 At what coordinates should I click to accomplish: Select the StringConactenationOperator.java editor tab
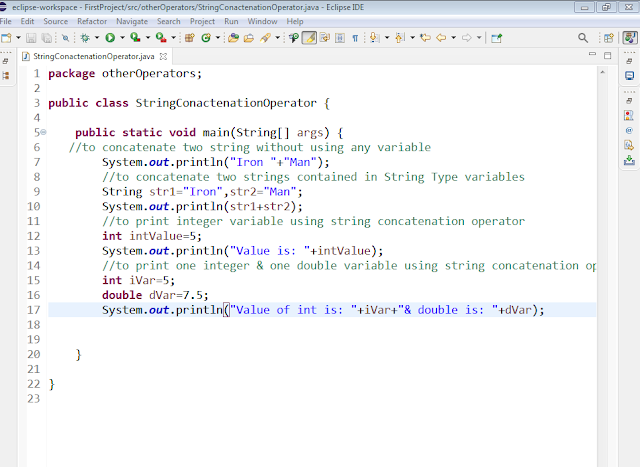click(x=93, y=56)
